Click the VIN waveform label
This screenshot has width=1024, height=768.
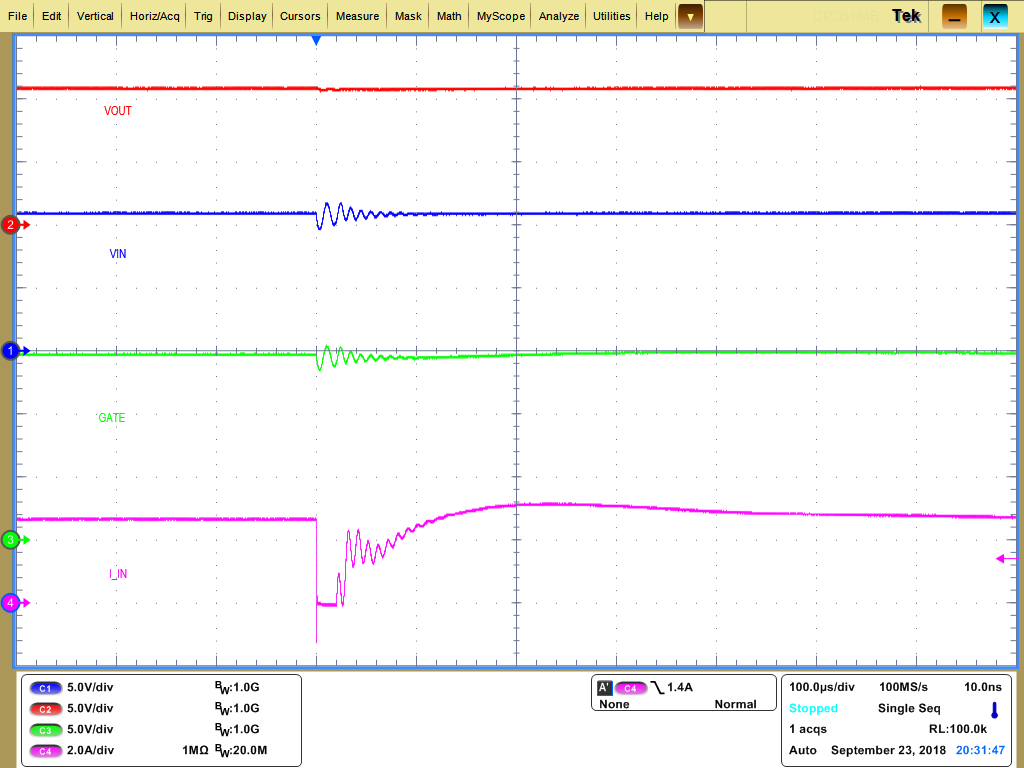point(118,253)
